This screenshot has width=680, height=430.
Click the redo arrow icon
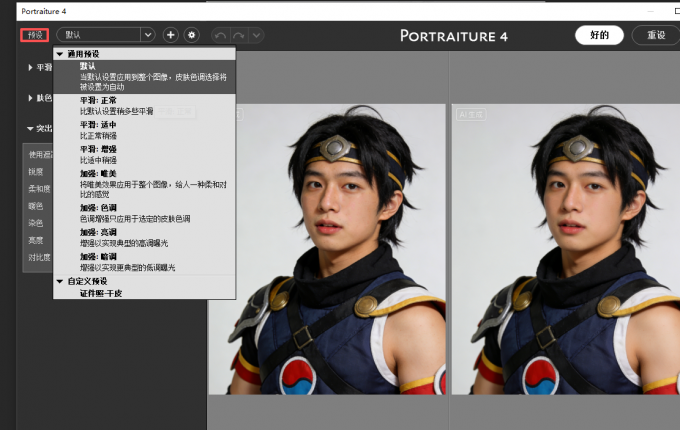pos(239,36)
